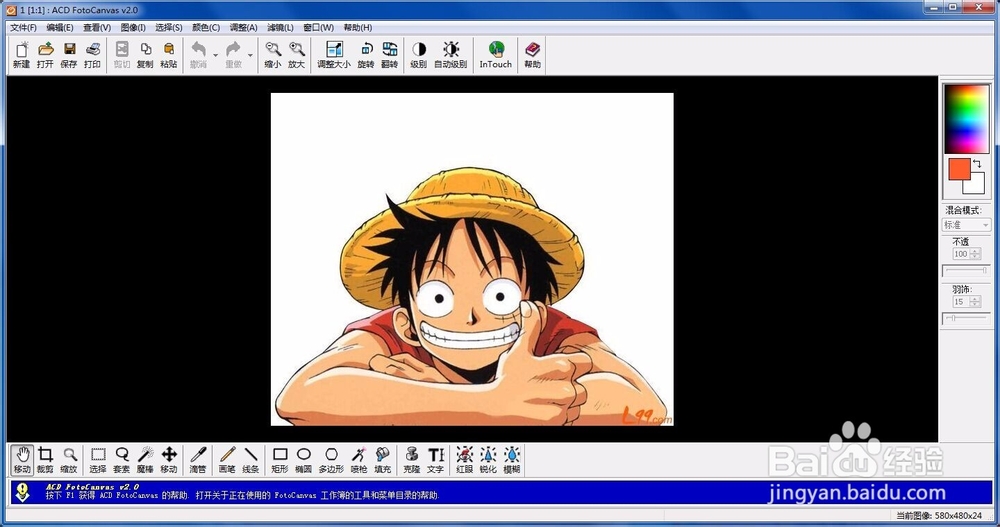
Task: Select the 缩放 magnifier tool
Action: click(x=69, y=460)
